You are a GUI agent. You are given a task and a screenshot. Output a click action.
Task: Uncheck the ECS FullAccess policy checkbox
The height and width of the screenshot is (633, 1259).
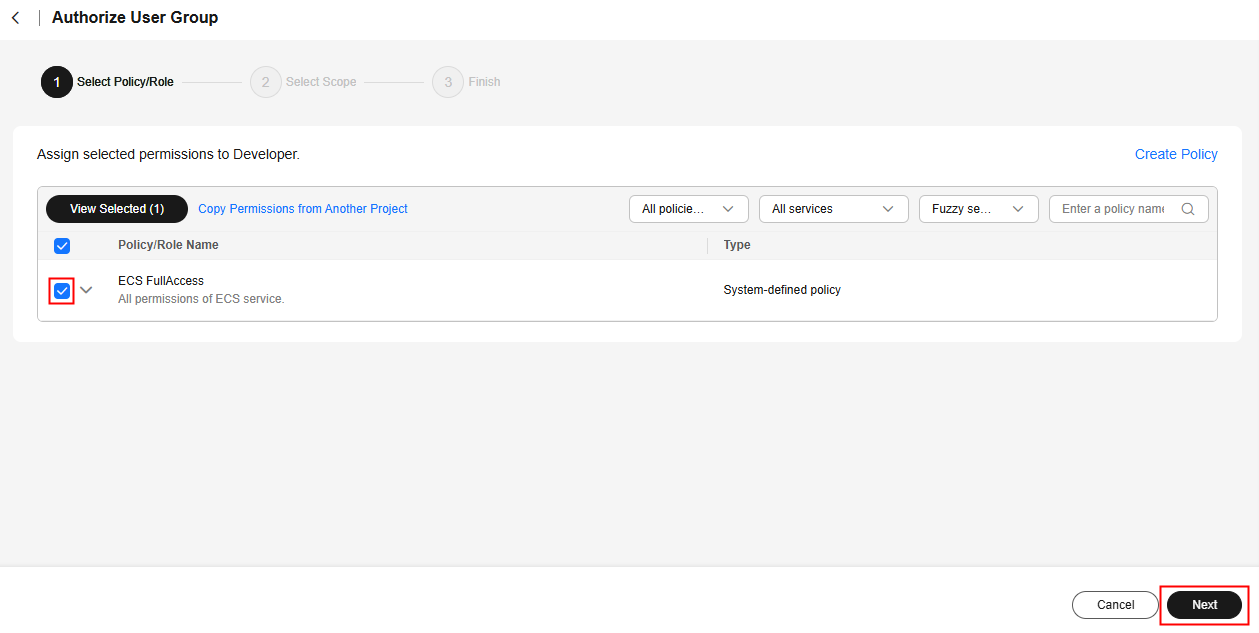click(62, 290)
